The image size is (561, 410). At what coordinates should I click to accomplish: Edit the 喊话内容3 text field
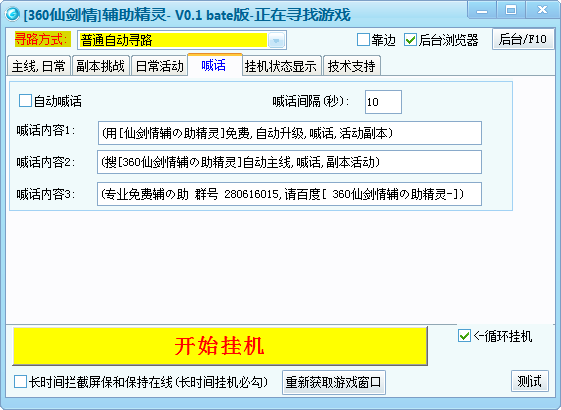point(289,194)
